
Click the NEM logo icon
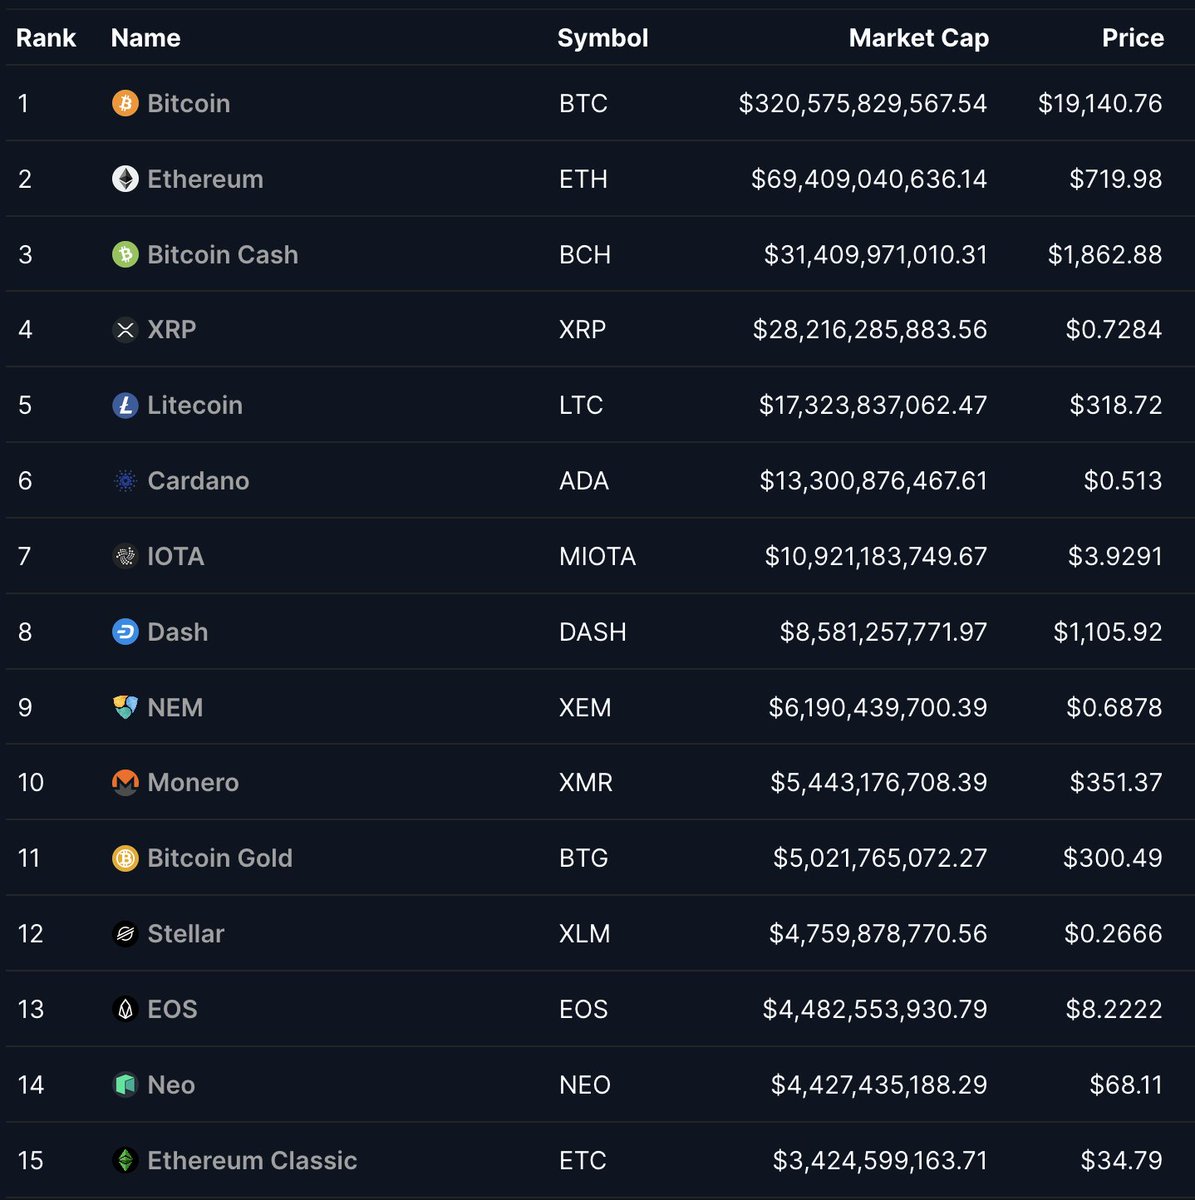coord(125,707)
